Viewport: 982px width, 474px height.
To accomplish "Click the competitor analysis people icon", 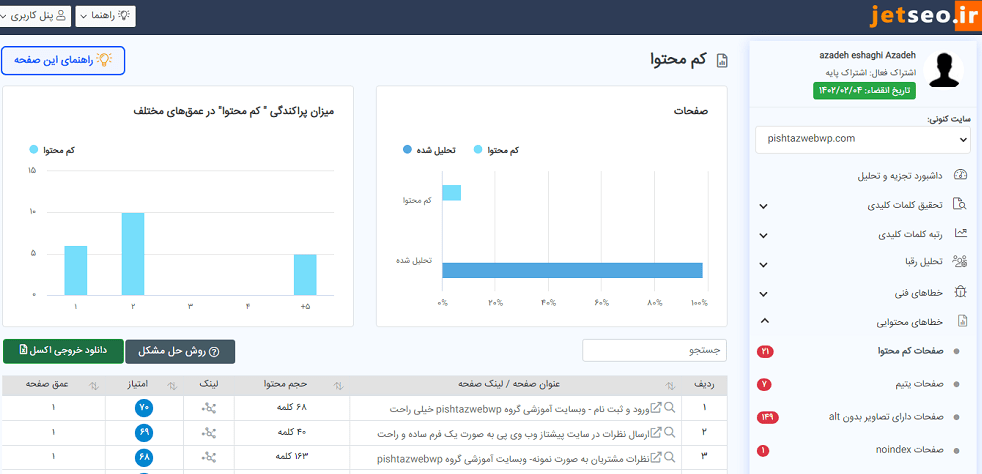I will click(960, 263).
